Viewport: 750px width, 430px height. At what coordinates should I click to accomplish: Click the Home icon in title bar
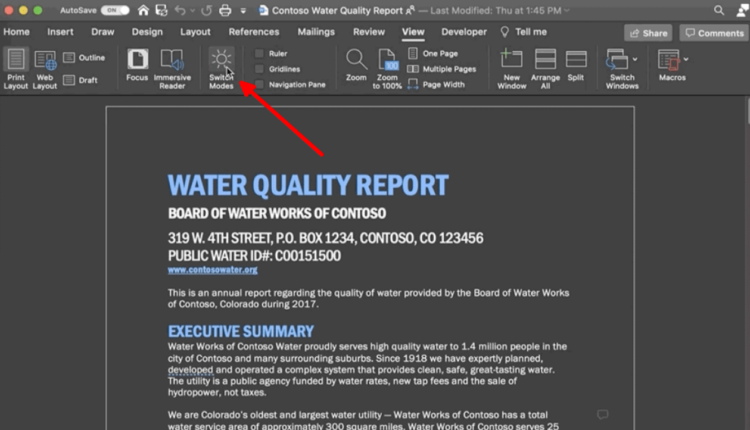tap(143, 10)
